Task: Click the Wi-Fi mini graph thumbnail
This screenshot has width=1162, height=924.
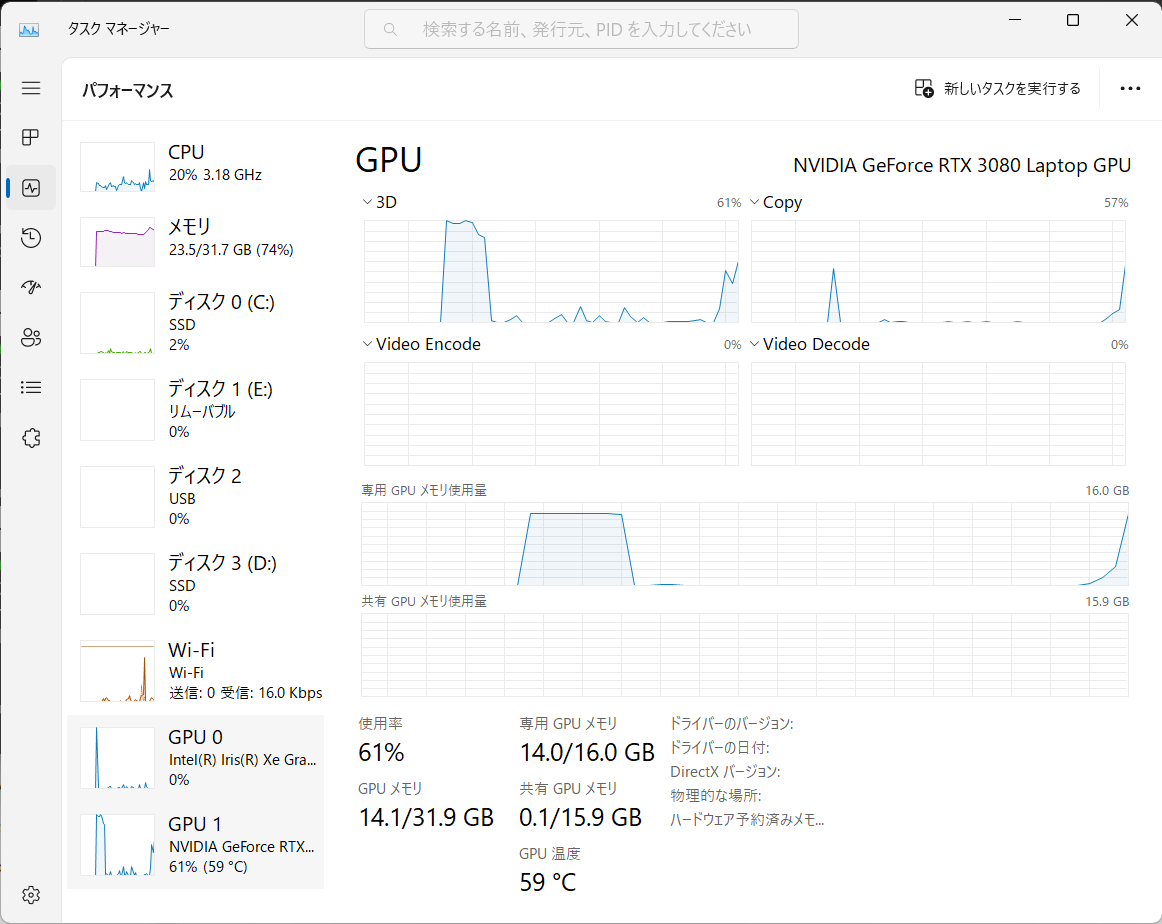Action: point(118,671)
